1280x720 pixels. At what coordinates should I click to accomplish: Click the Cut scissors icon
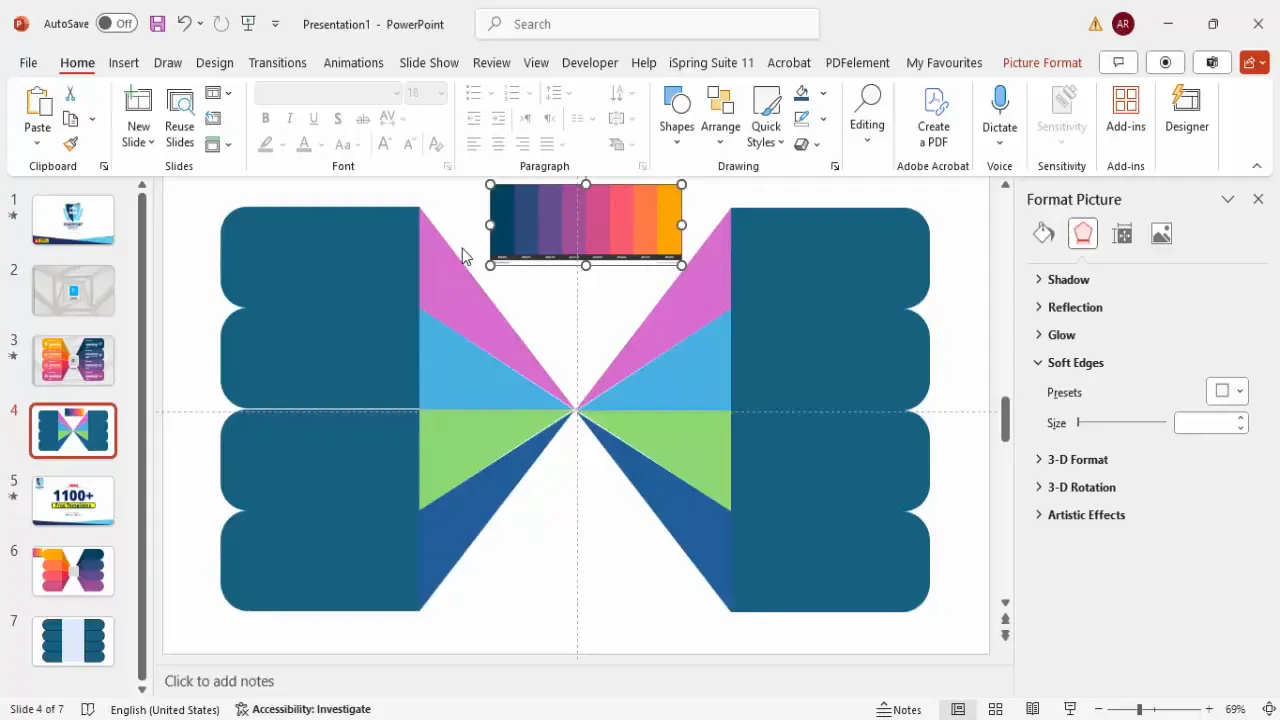70,94
